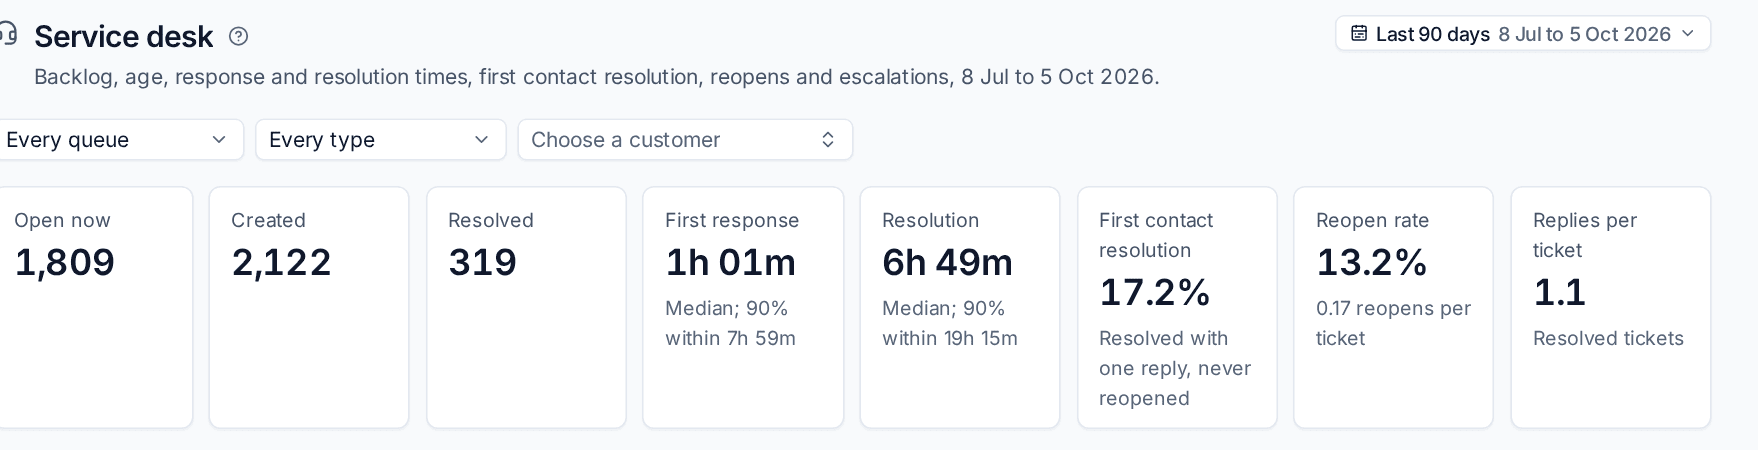The height and width of the screenshot is (450, 1758).
Task: Click the Reopen rate value 13.2%
Action: point(1372,262)
